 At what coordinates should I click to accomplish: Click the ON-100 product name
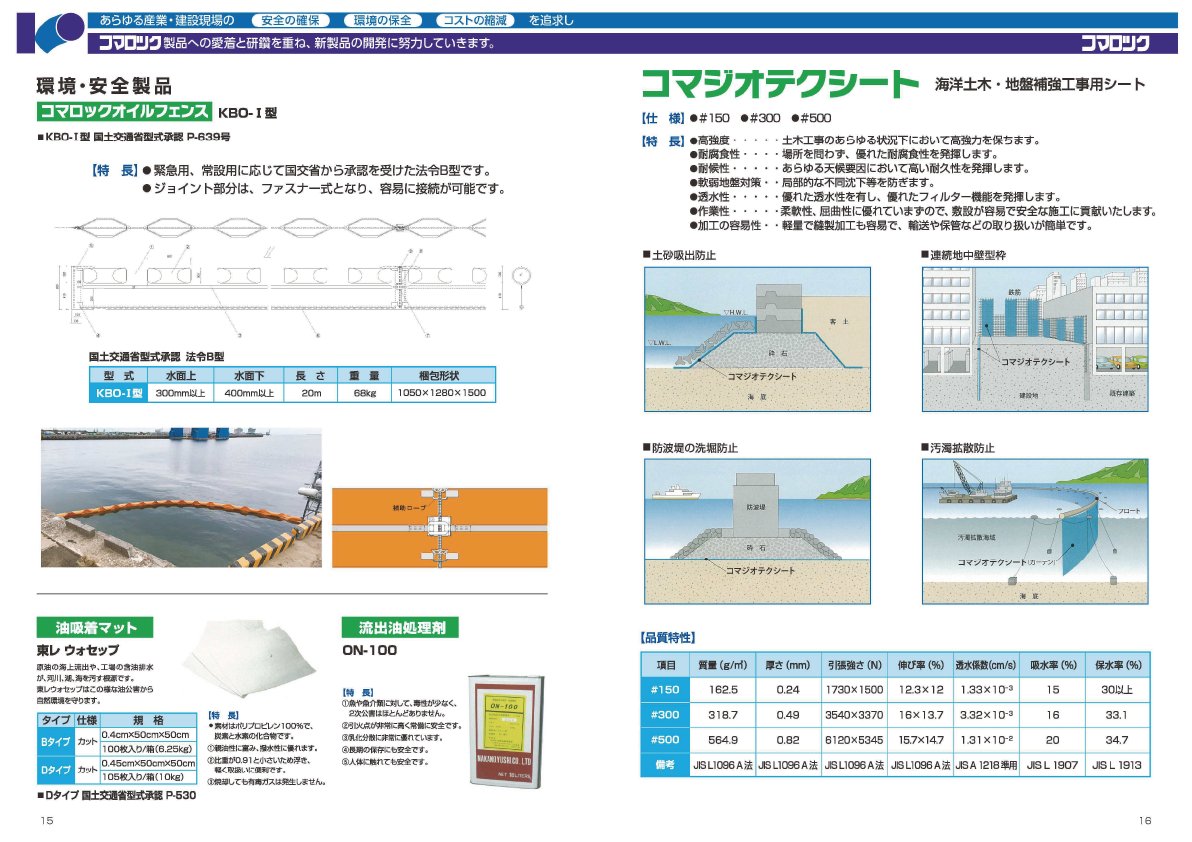click(369, 650)
